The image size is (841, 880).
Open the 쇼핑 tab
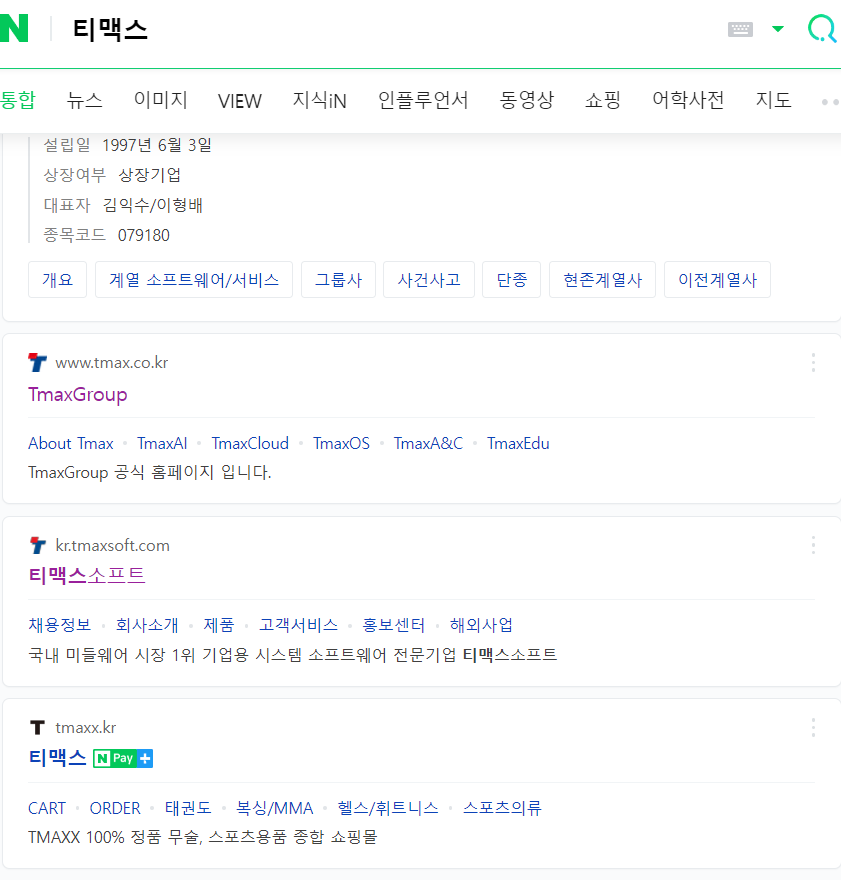tap(603, 100)
